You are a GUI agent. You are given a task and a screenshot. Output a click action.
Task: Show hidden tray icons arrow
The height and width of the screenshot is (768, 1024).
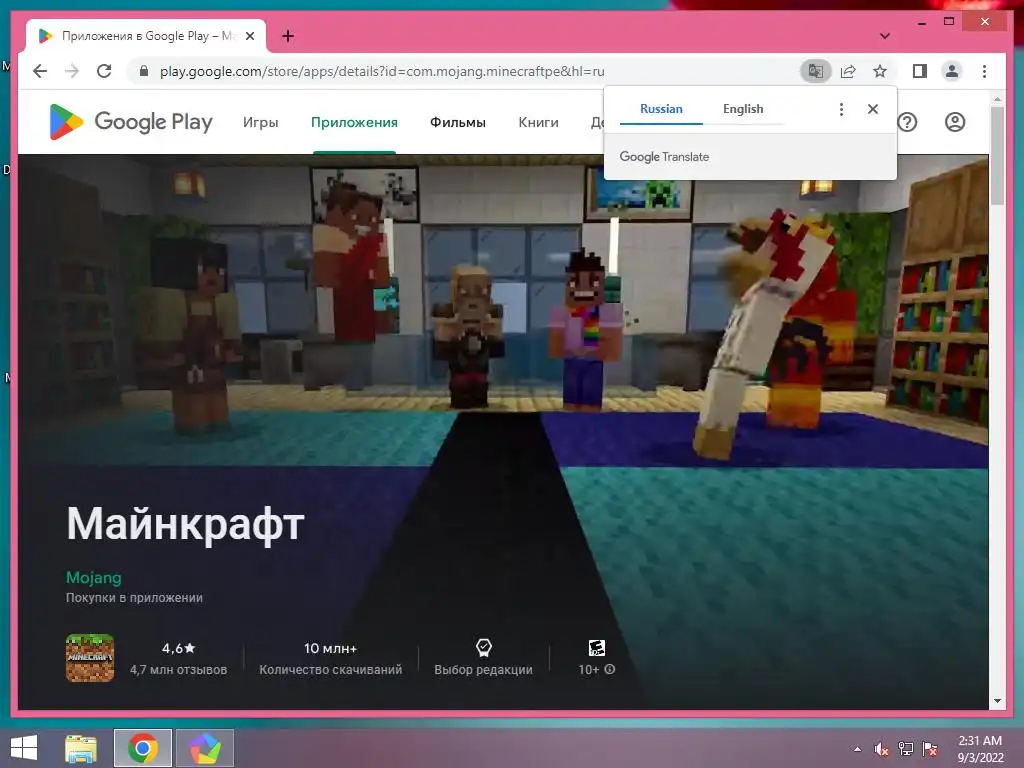(857, 749)
